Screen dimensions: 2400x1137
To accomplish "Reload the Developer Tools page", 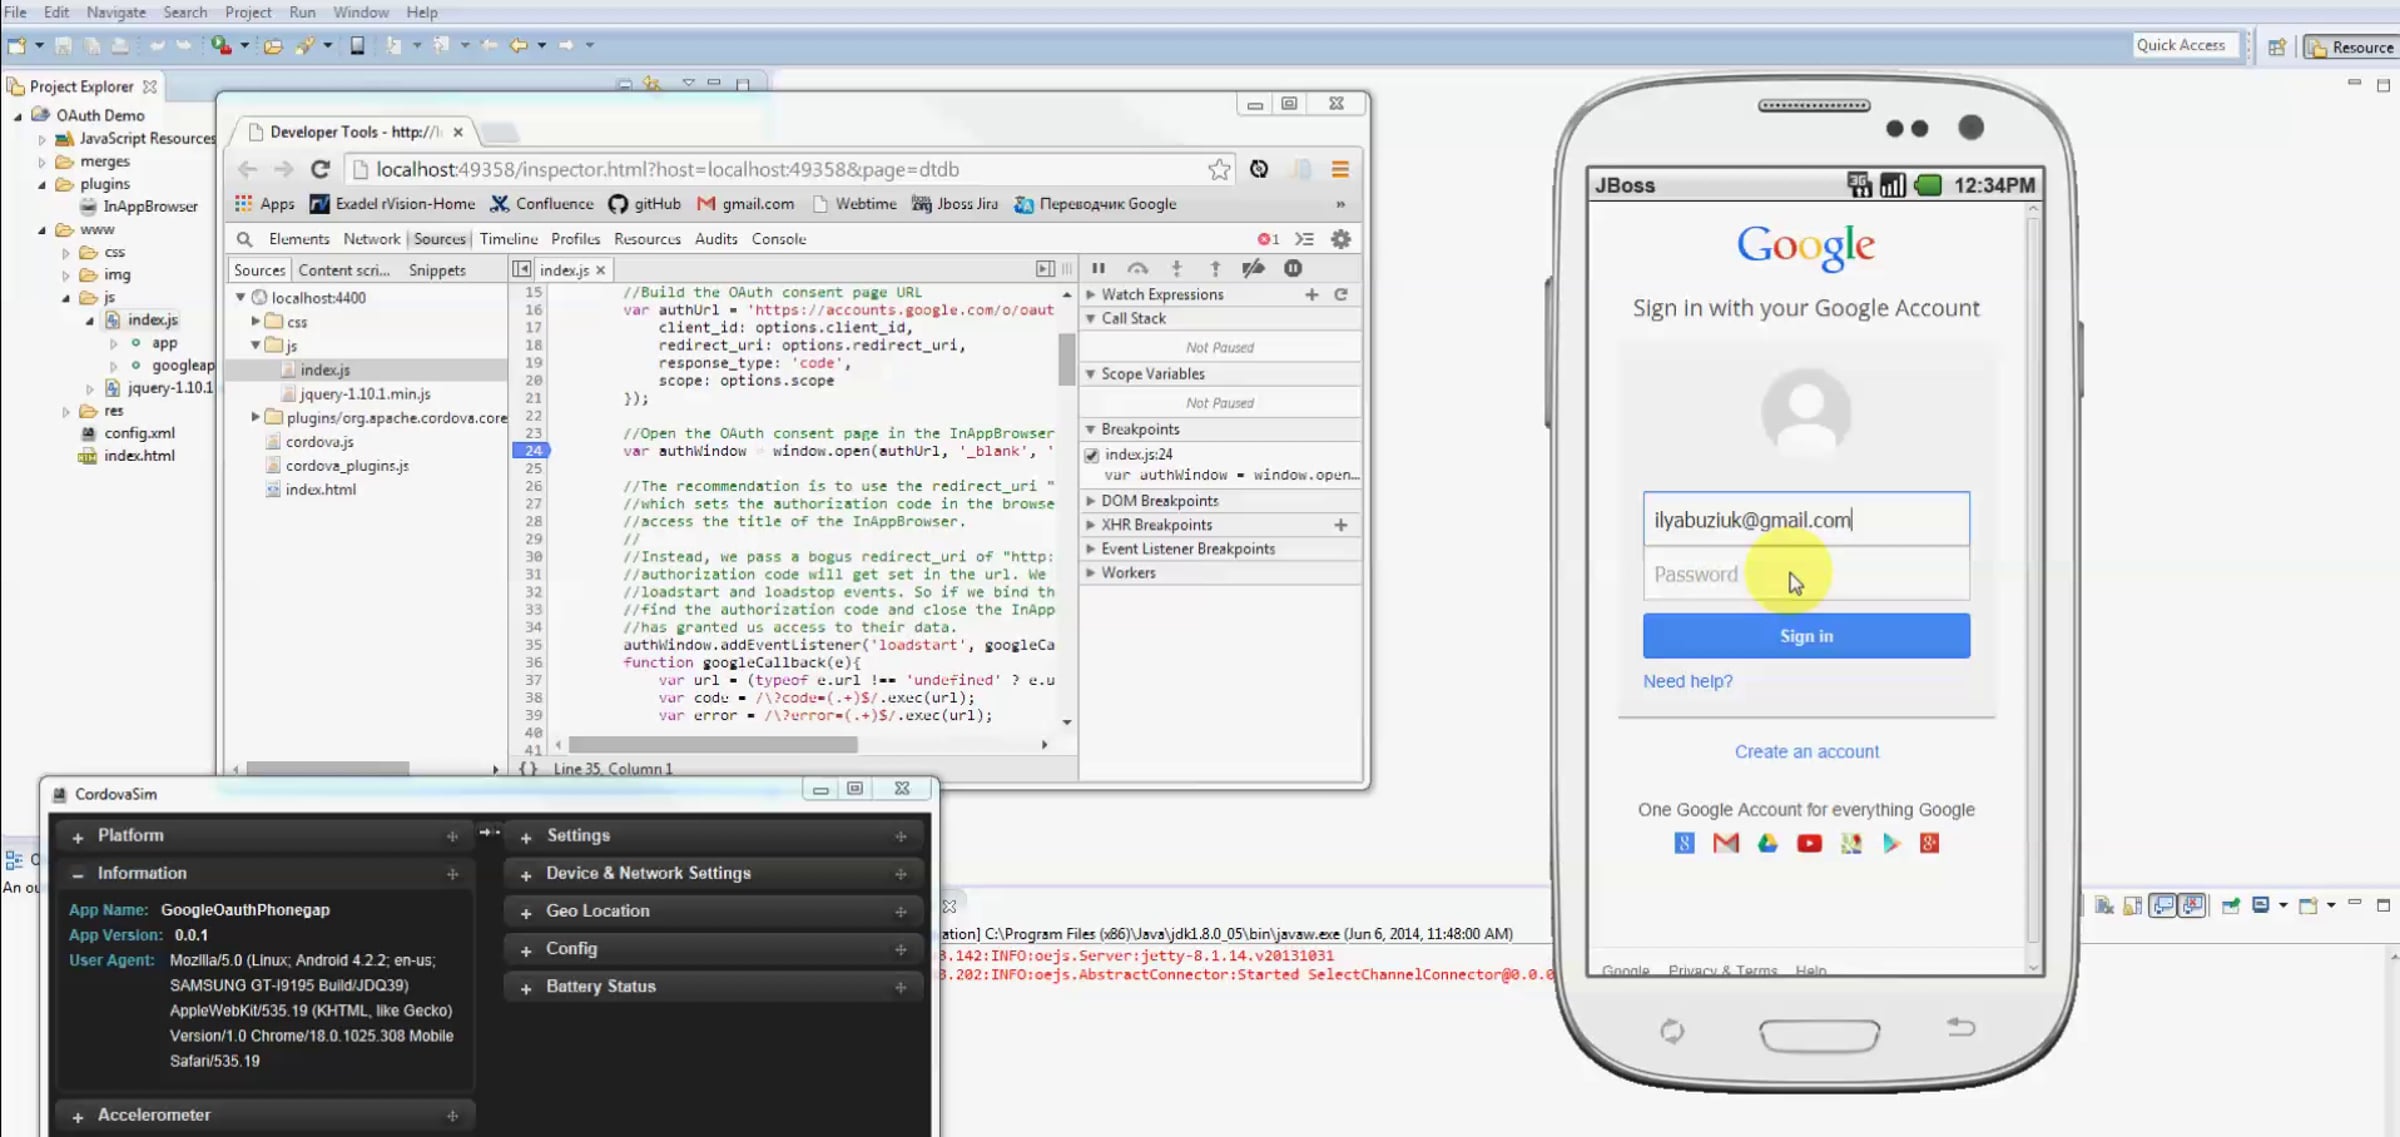I will coord(320,169).
